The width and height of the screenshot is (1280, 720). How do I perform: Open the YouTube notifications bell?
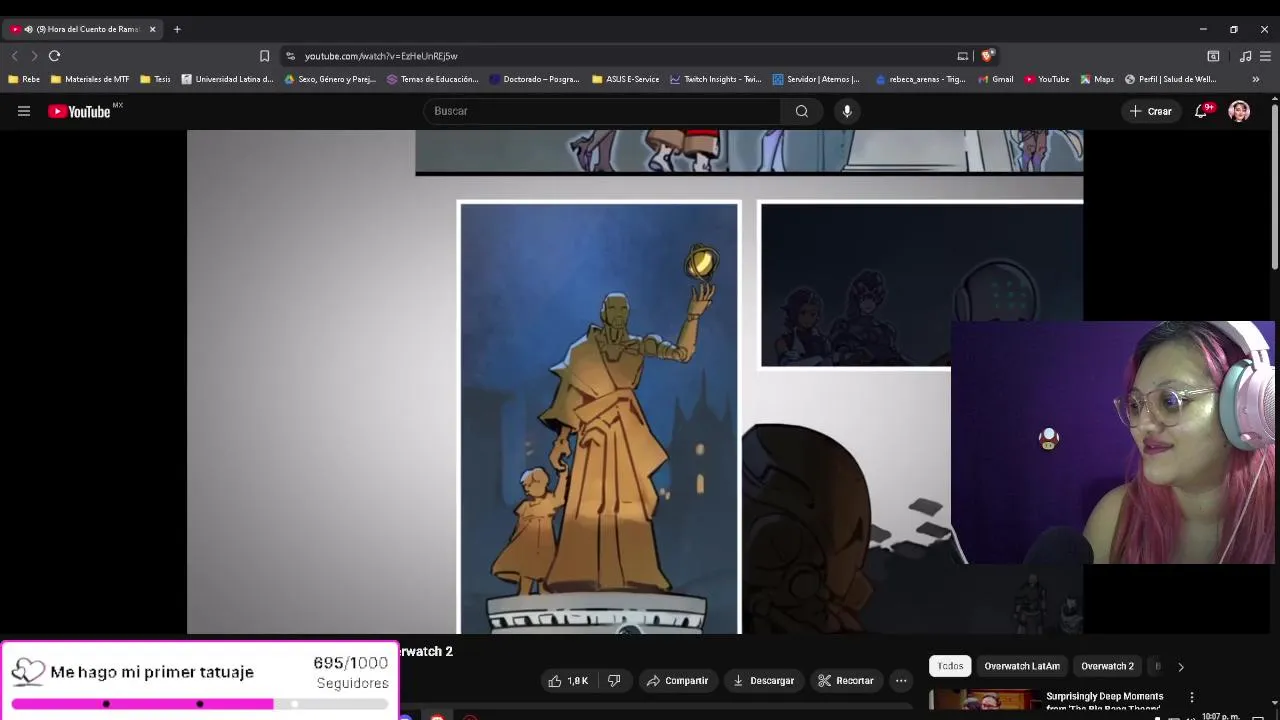pos(1201,111)
